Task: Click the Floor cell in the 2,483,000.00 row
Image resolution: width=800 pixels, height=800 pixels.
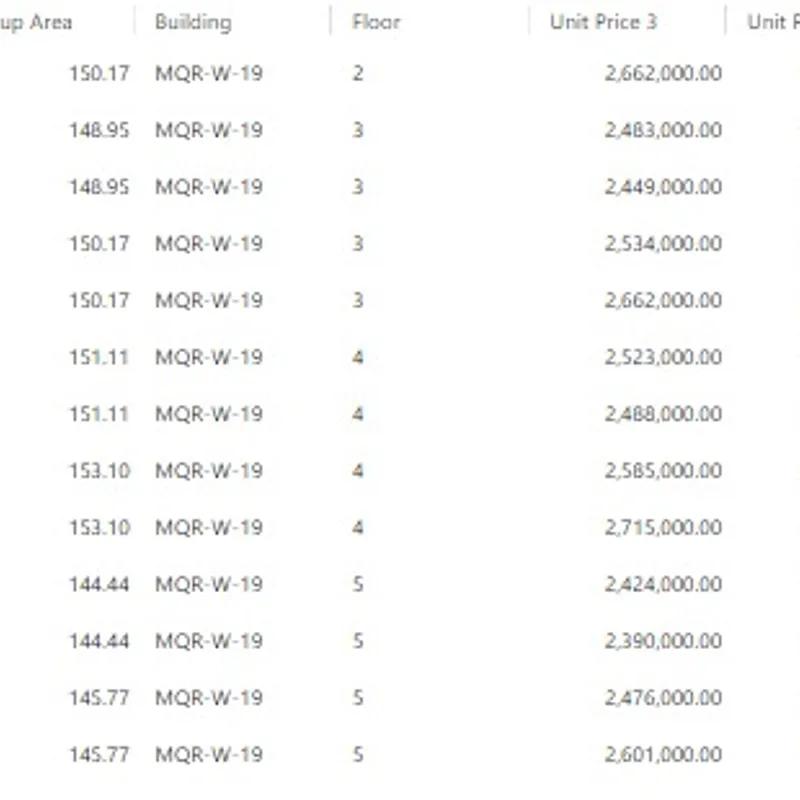Action: pos(358,130)
